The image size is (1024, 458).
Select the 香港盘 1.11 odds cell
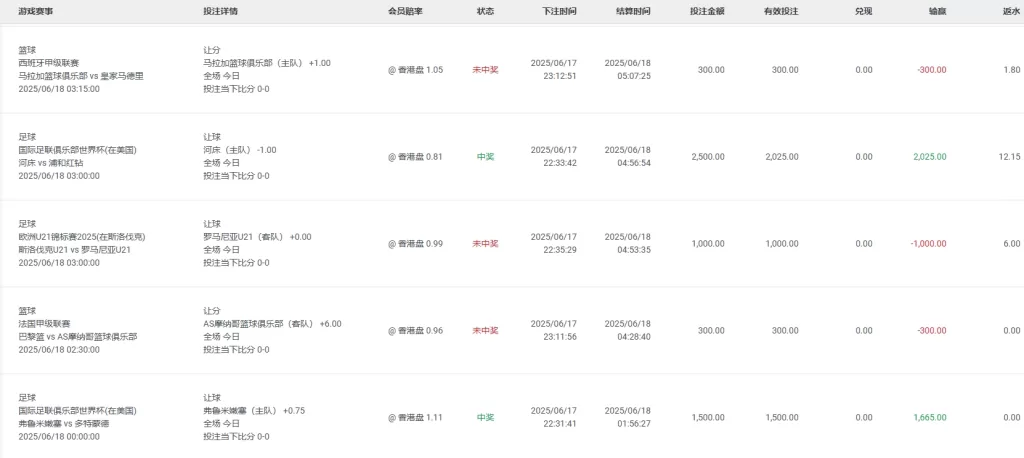pyautogui.click(x=415, y=417)
